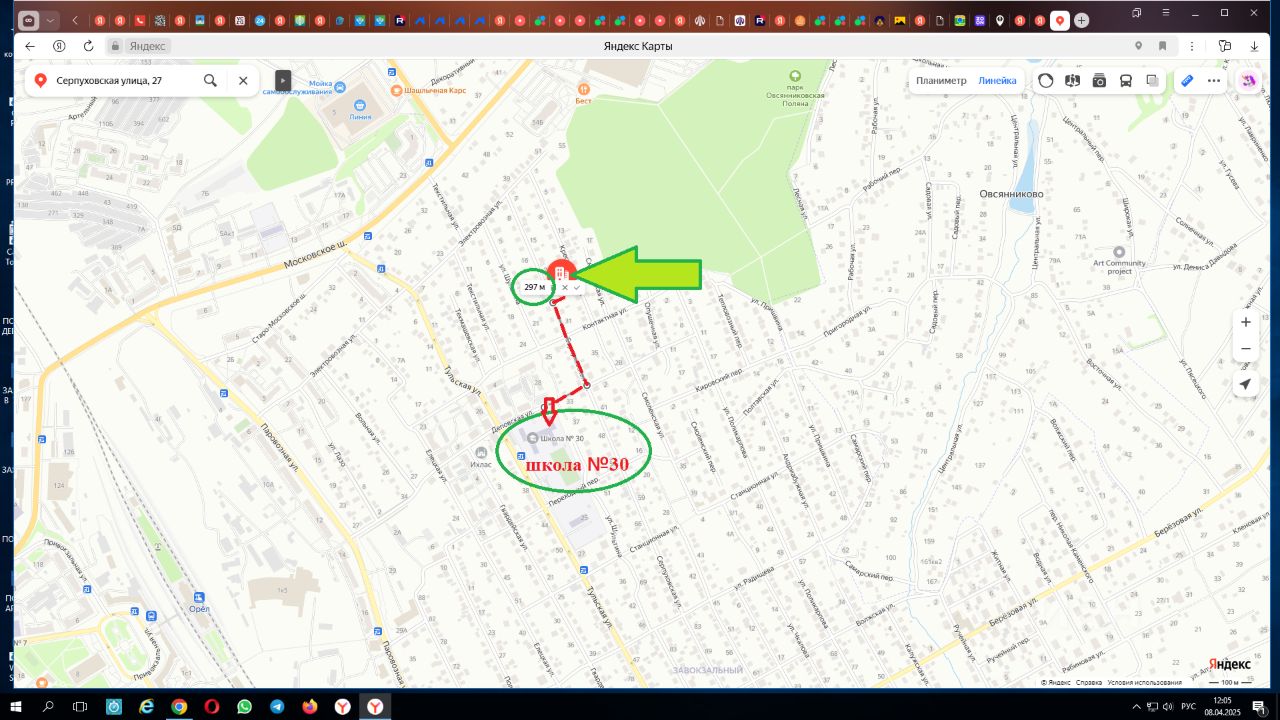Switch the РУС keyboard language indicator
This screenshot has width=1280, height=720.
[x=1190, y=707]
